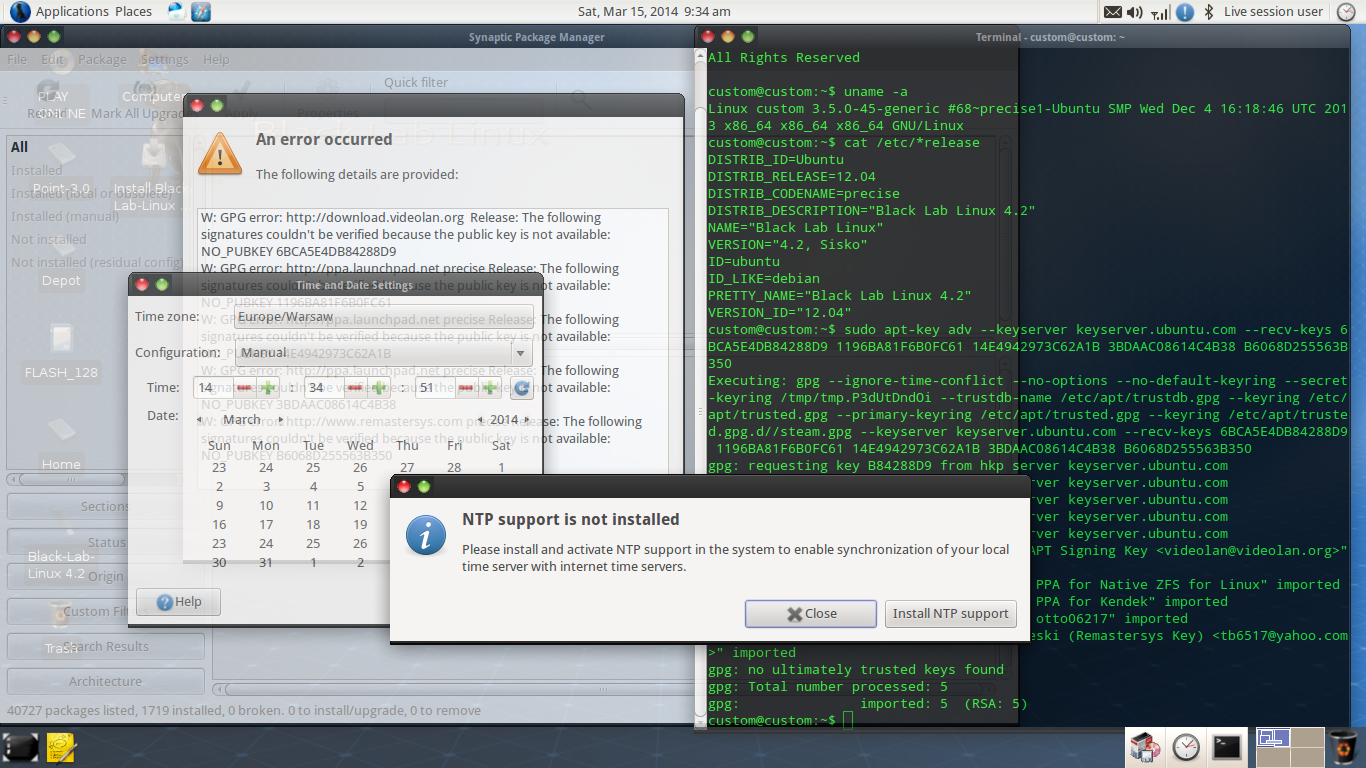Open terminal launcher in bottom-left panel

(21, 747)
